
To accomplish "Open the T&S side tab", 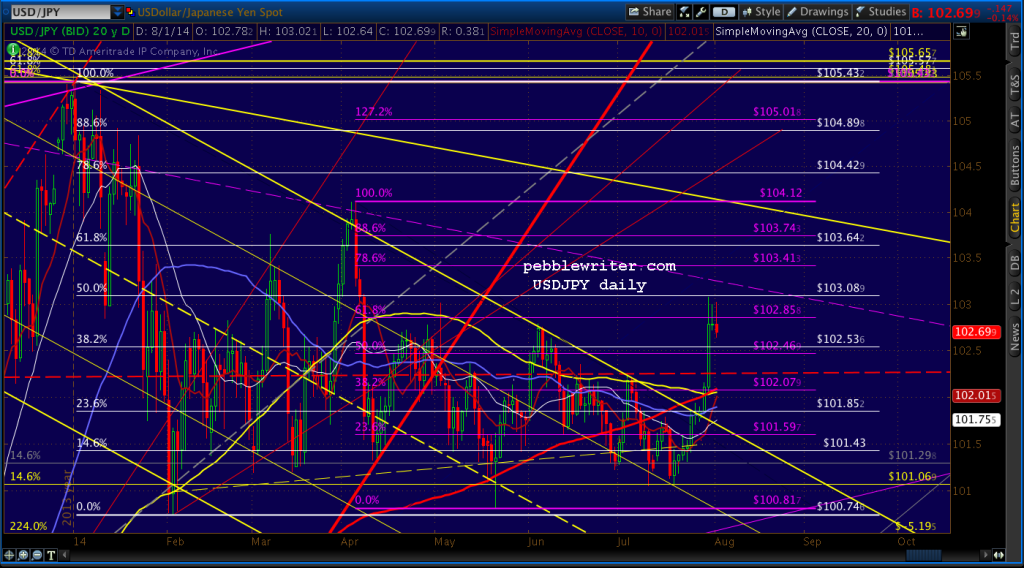I will pos(1014,86).
